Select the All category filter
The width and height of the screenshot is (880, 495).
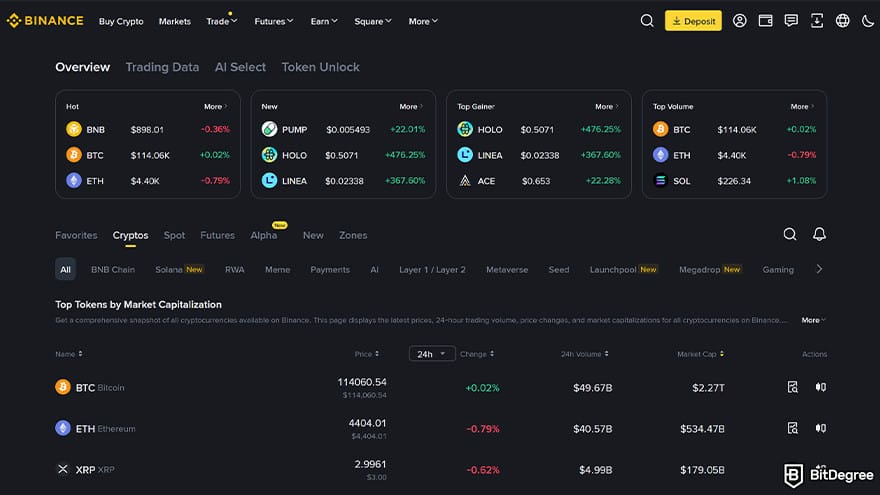(x=65, y=269)
